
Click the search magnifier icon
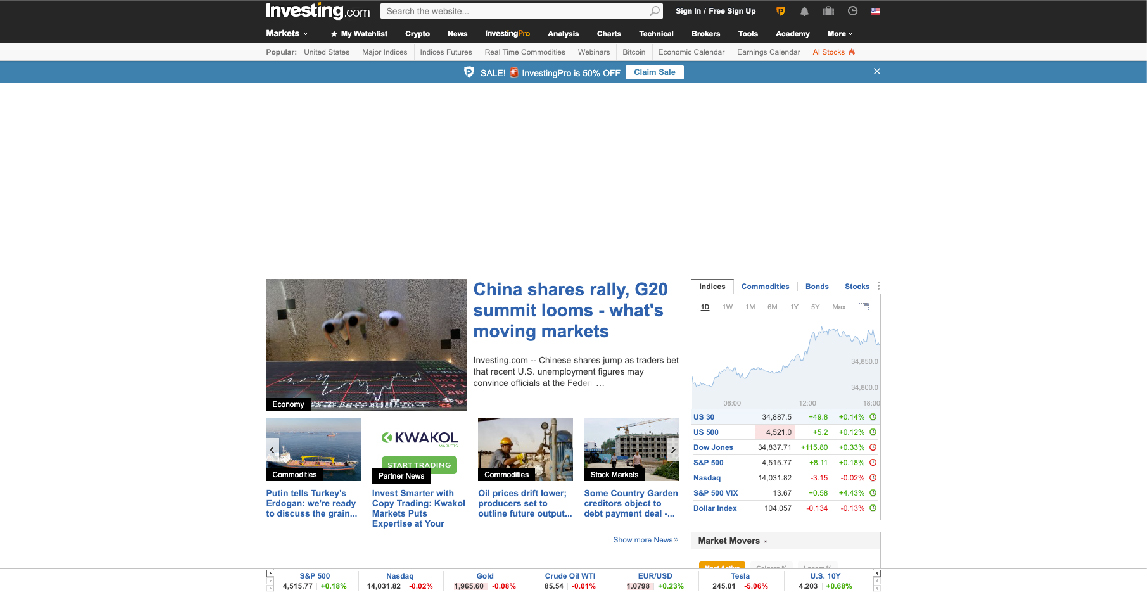coord(654,11)
